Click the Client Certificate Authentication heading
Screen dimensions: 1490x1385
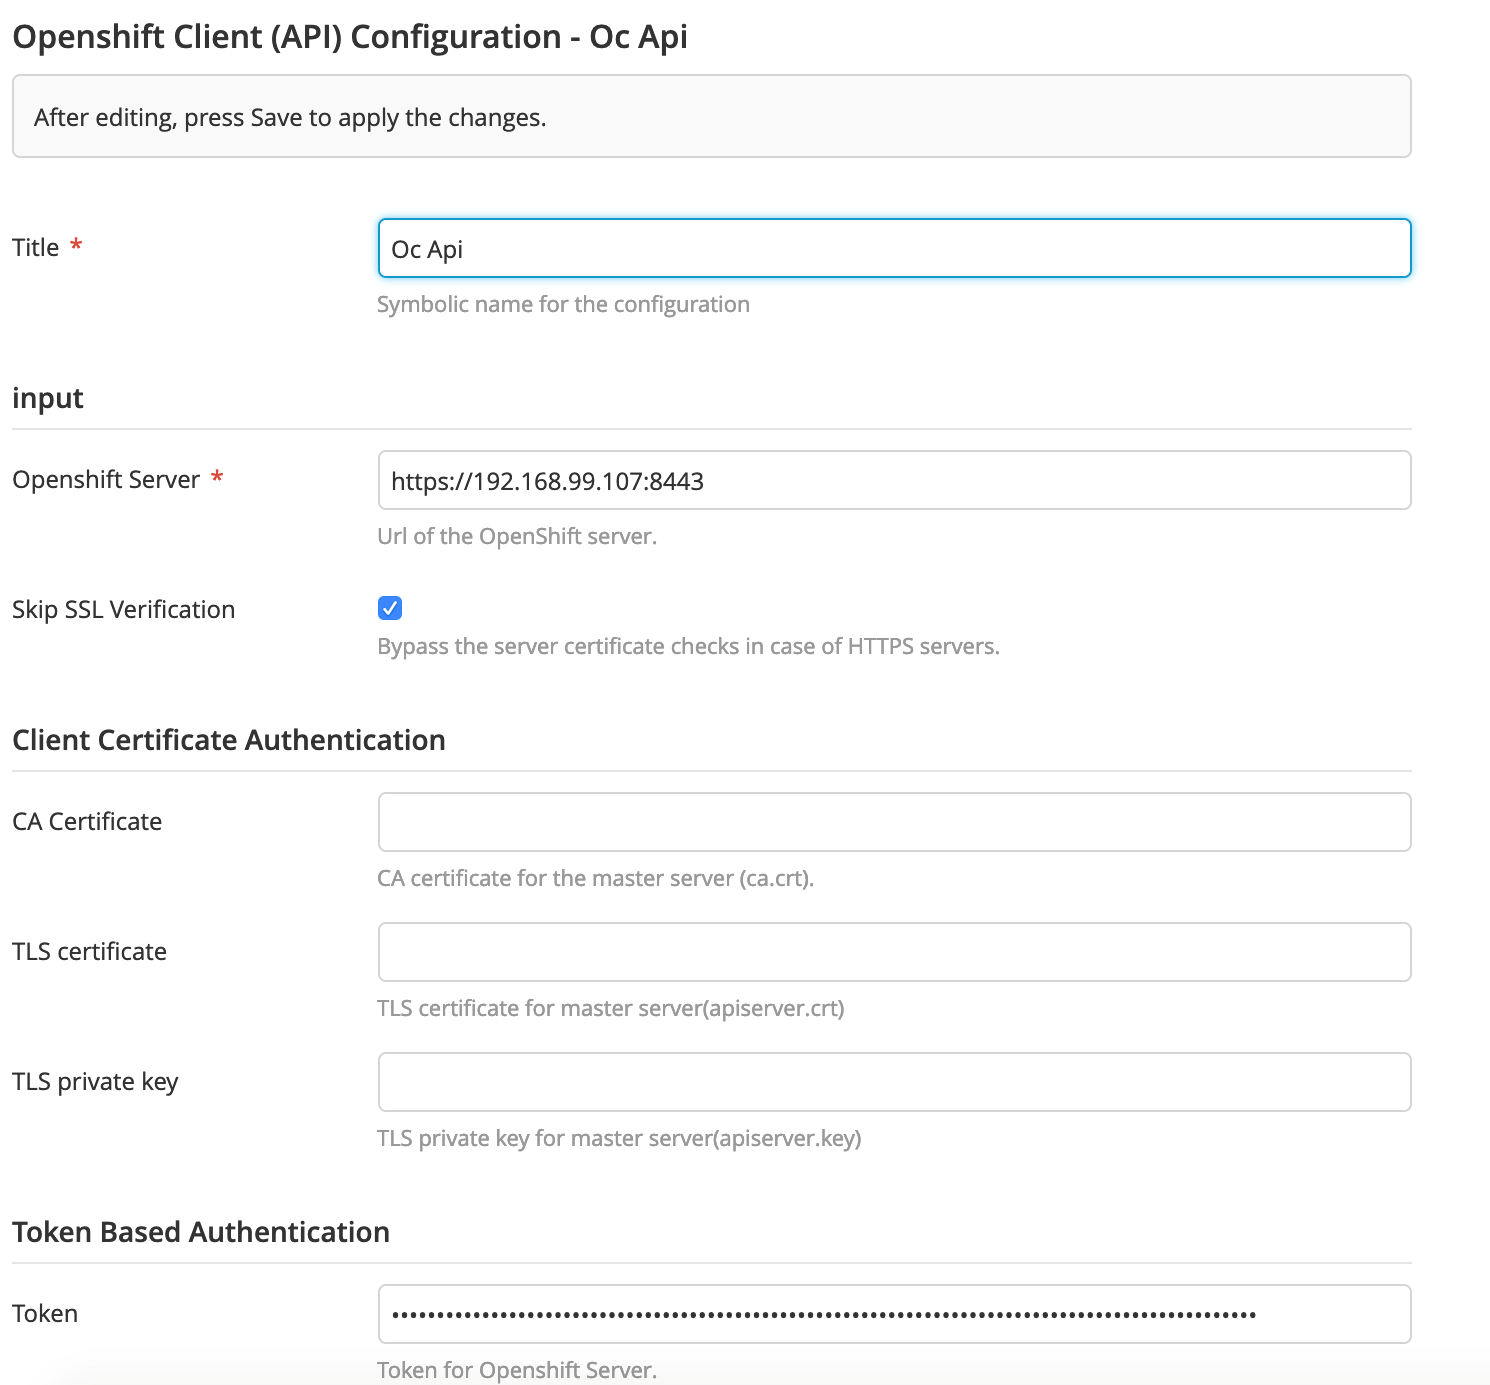pyautogui.click(x=228, y=739)
